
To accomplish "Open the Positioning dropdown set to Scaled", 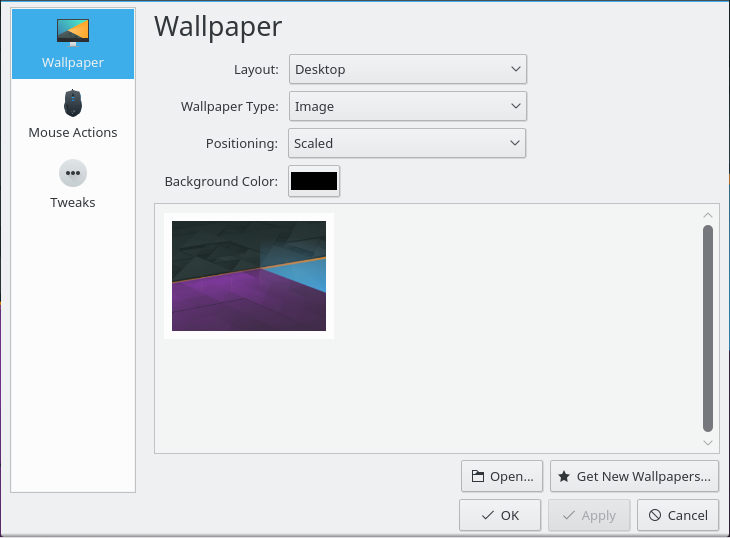I will pos(407,143).
